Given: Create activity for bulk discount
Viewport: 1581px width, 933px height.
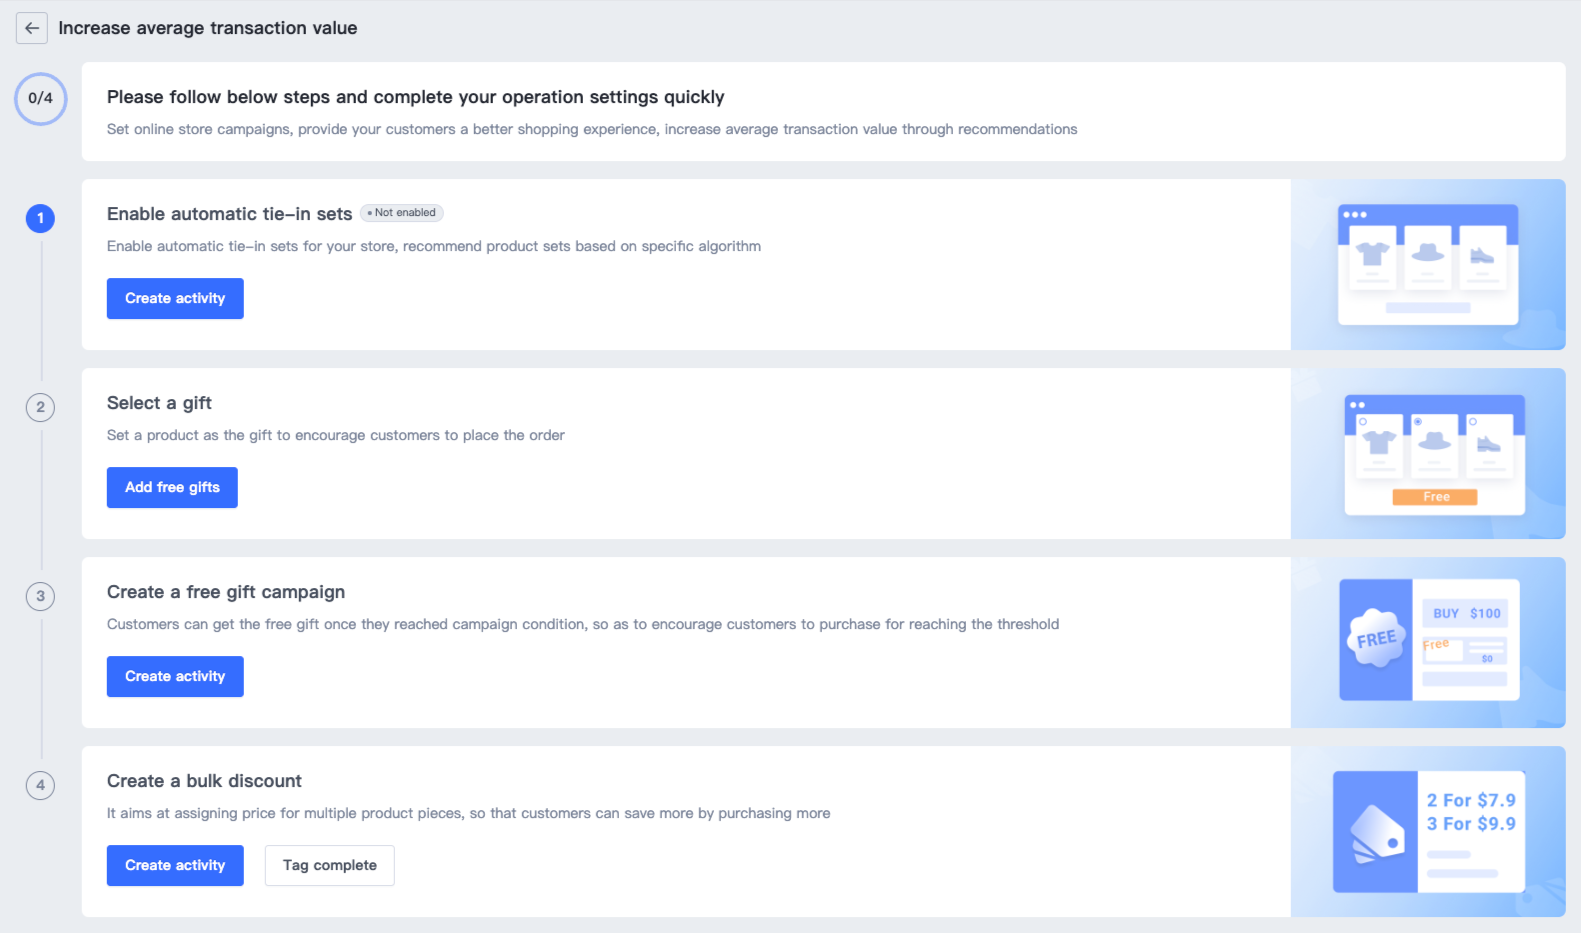Looking at the screenshot, I should point(175,865).
